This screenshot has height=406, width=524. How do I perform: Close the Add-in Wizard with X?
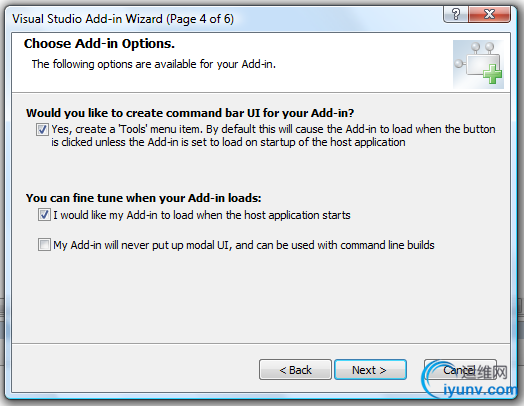point(489,14)
